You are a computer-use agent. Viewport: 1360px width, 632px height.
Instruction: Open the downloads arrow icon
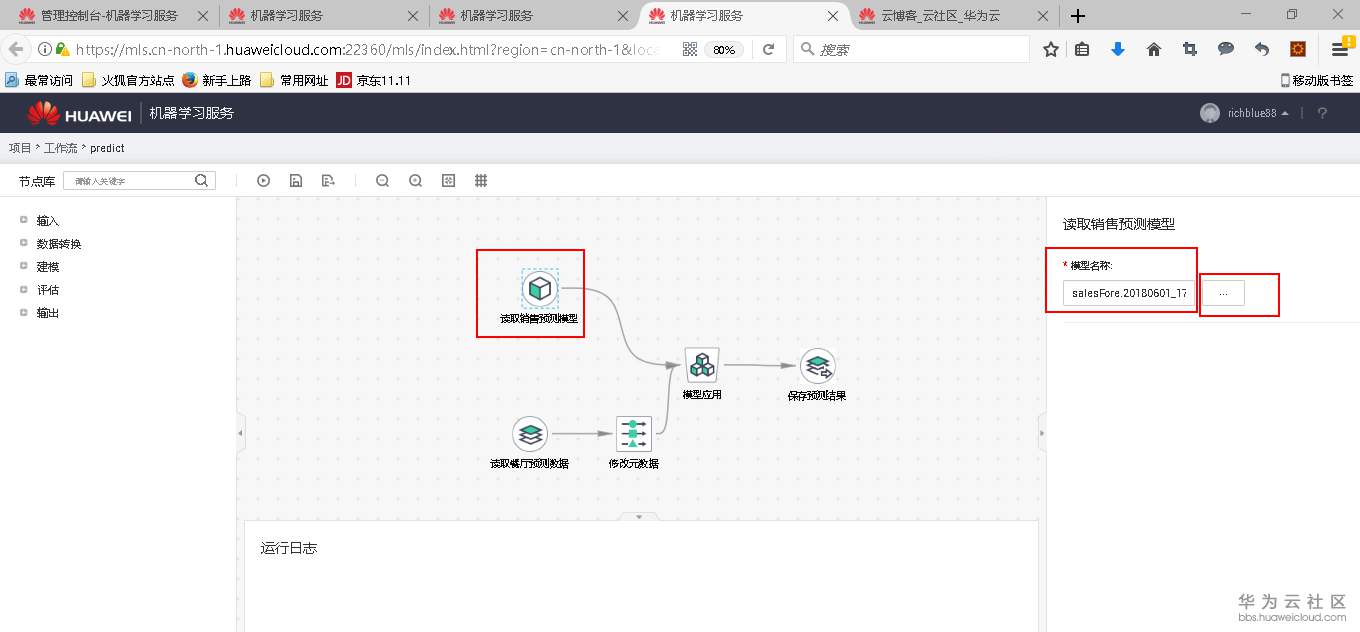coord(1118,49)
